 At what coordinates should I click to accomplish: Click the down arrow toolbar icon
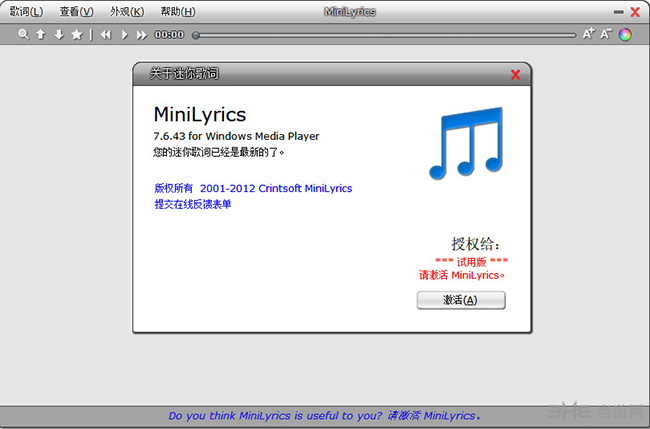click(59, 34)
